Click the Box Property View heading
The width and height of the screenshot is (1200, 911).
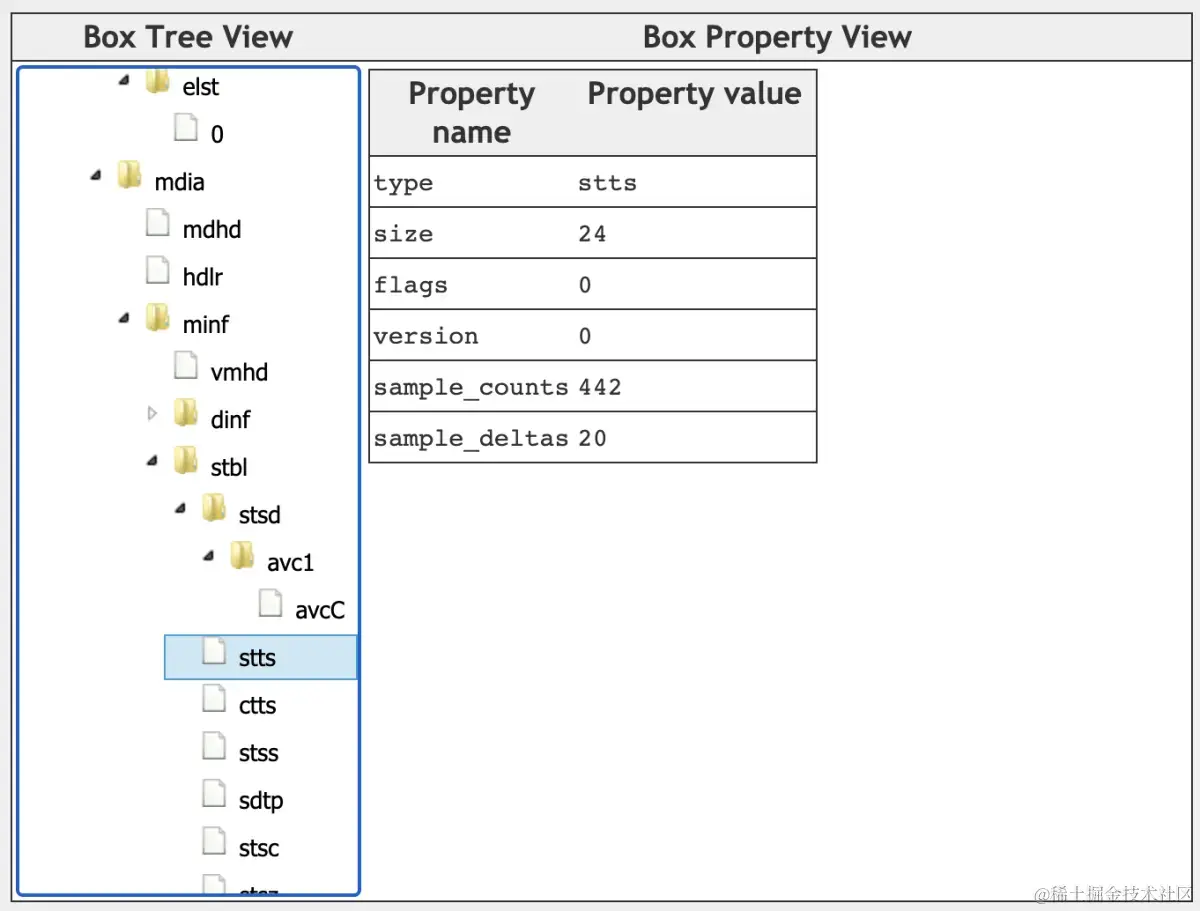(777, 38)
